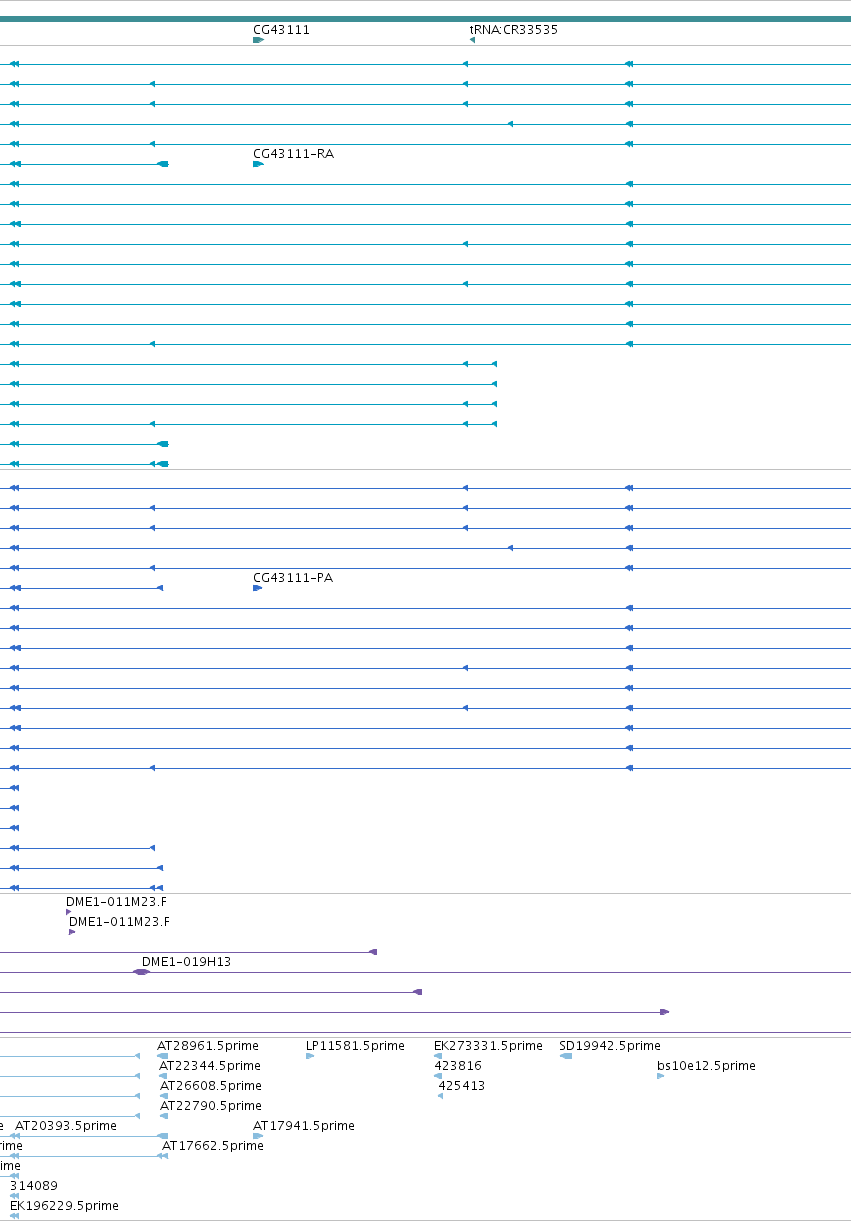This screenshot has height=1221, width=851.
Task: Click the SD19942.5prime EST label
Action: click(x=610, y=1046)
